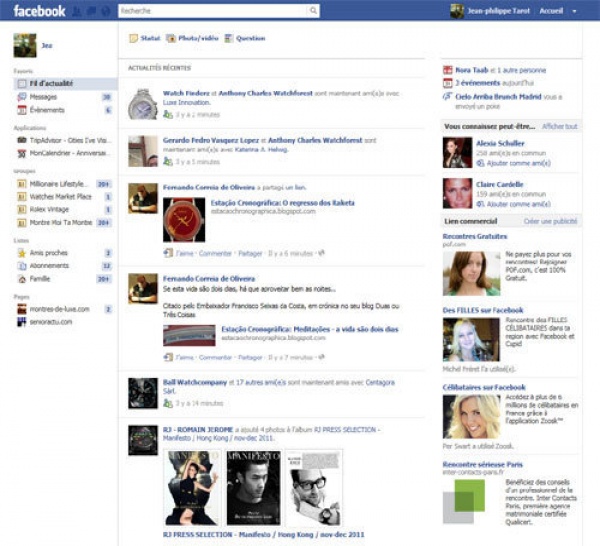Add Claire Cardelle as friend

pyautogui.click(x=518, y=204)
